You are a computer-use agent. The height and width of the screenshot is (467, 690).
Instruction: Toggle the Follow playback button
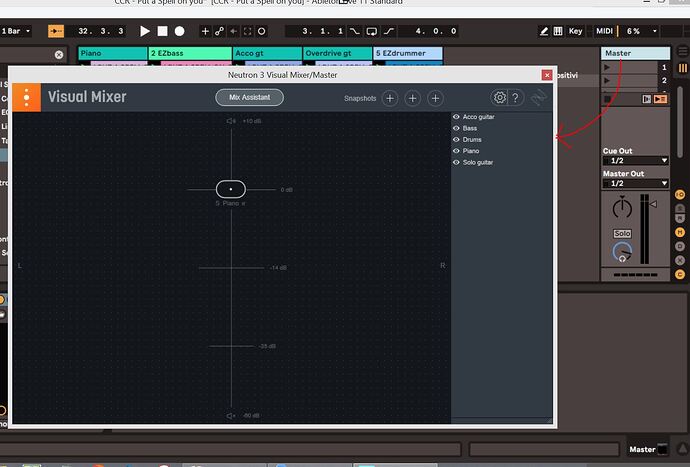click(56, 31)
